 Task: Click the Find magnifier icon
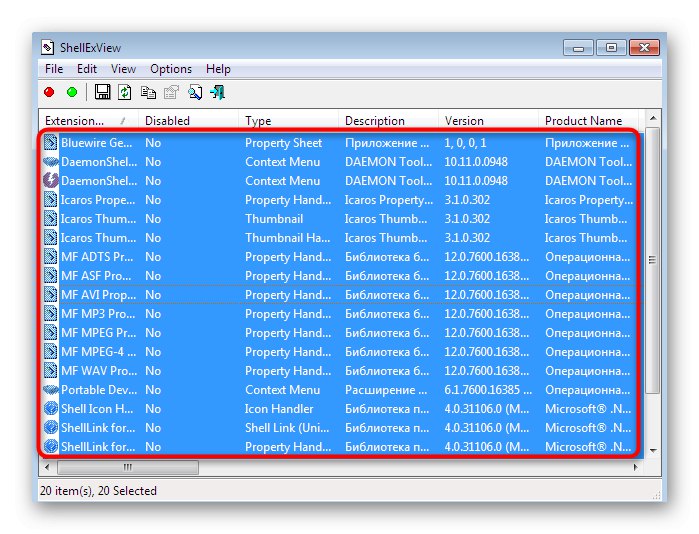195,92
